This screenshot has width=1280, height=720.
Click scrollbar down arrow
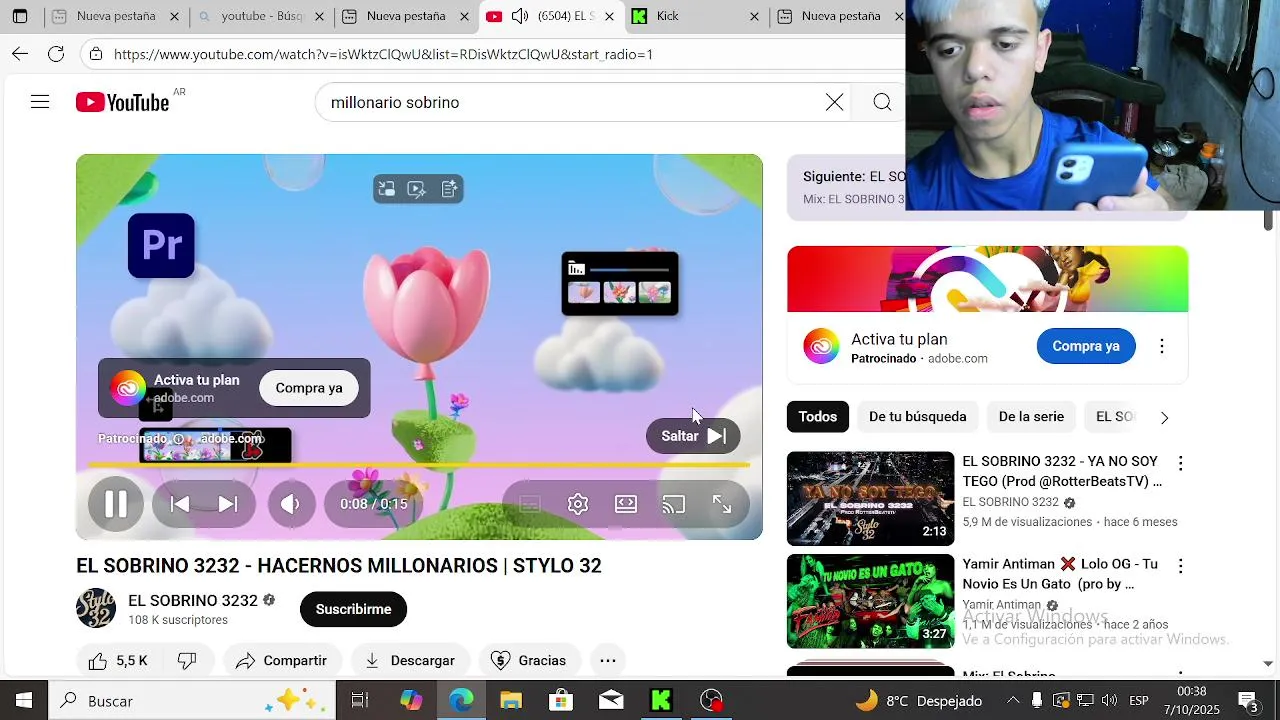[x=1268, y=663]
